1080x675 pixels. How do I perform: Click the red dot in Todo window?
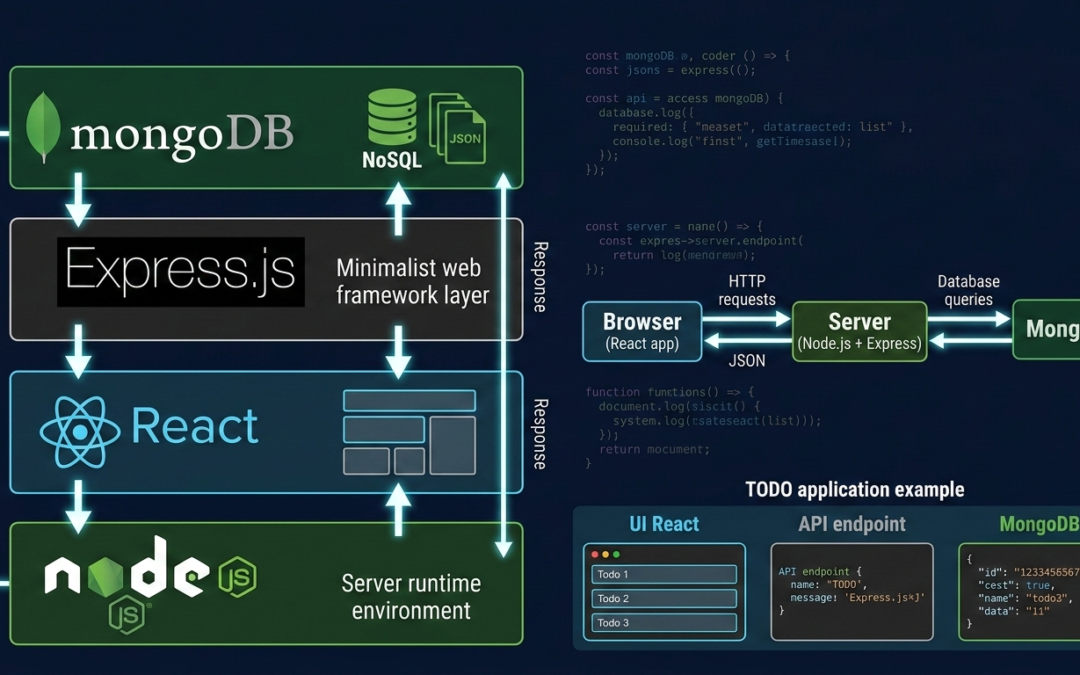pyautogui.click(x=594, y=554)
